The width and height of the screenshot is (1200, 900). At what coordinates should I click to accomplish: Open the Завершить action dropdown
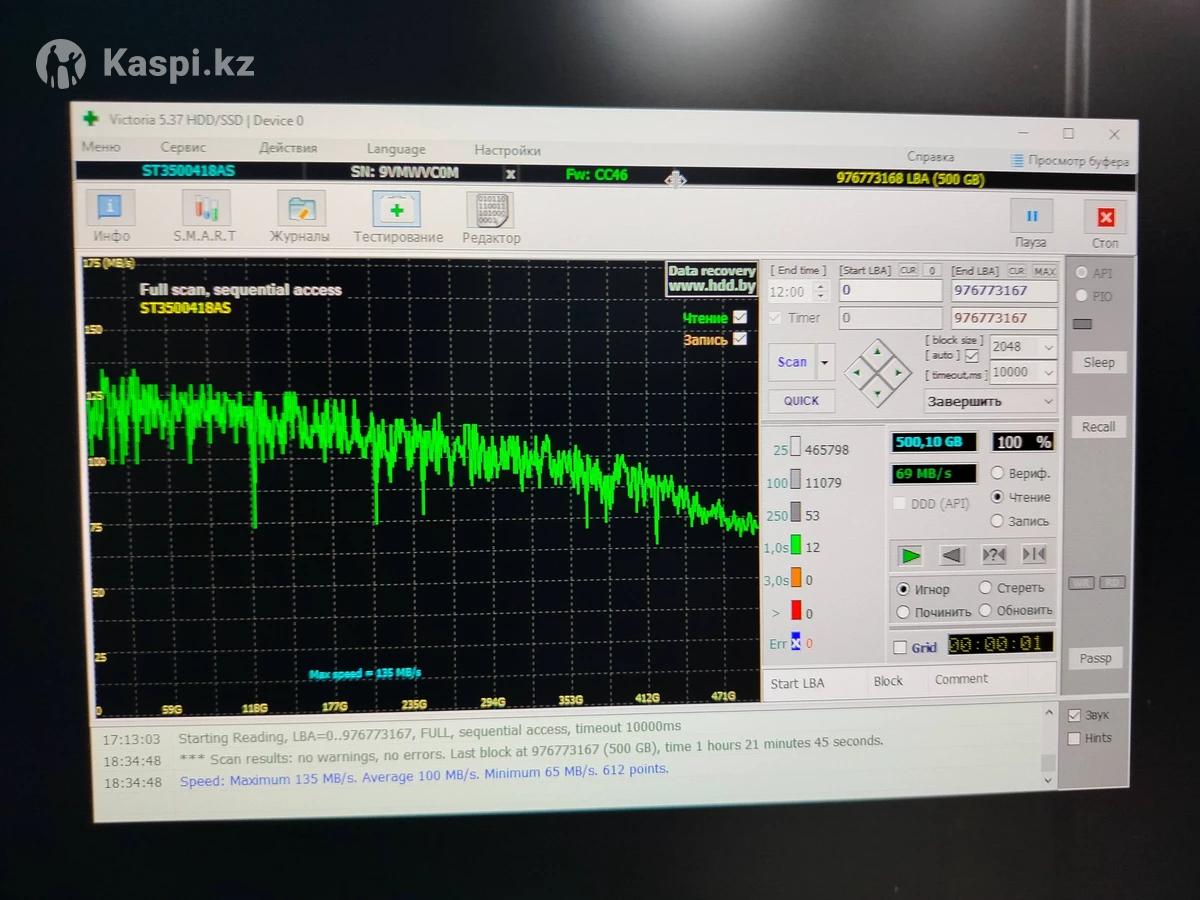(x=989, y=401)
